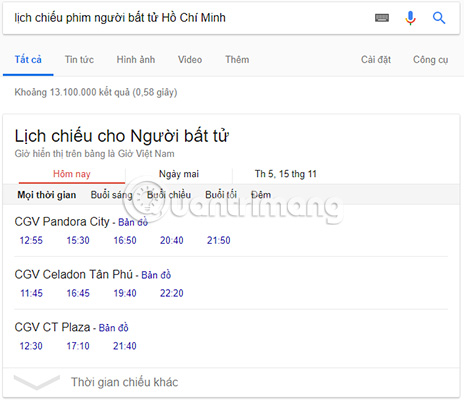Open the Video results tab

tap(190, 60)
